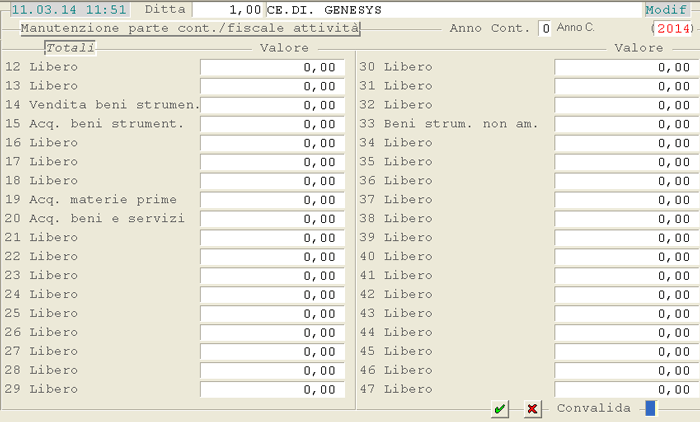Select the Beni strum. non am. value field
Screen dimensions: 700x422
point(626,124)
